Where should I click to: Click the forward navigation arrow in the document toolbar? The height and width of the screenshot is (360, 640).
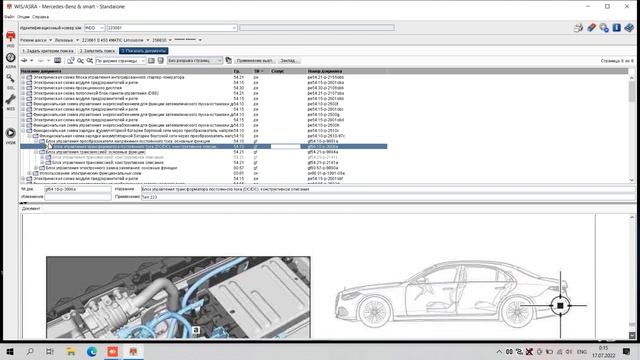[x=41, y=60]
